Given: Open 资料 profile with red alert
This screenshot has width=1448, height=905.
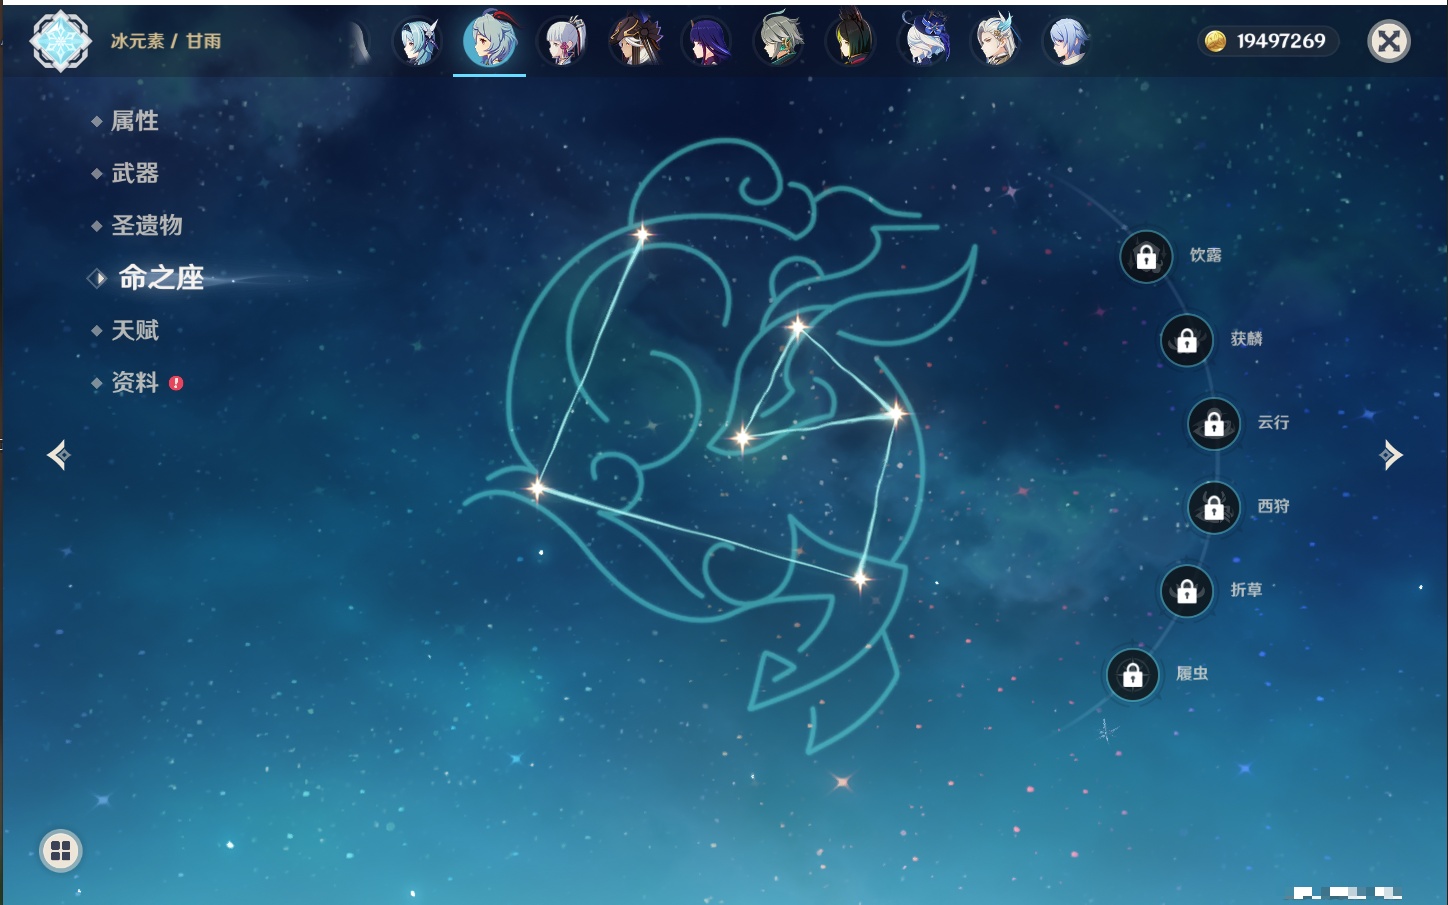Looking at the screenshot, I should tap(134, 383).
